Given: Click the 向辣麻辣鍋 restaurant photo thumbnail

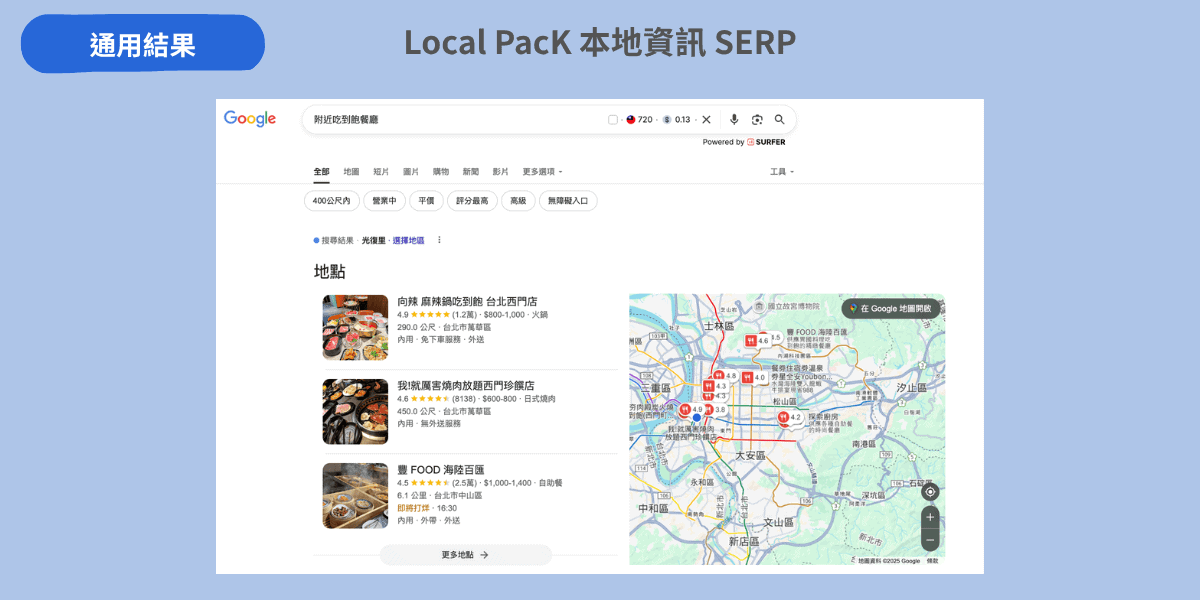Looking at the screenshot, I should click(355, 327).
